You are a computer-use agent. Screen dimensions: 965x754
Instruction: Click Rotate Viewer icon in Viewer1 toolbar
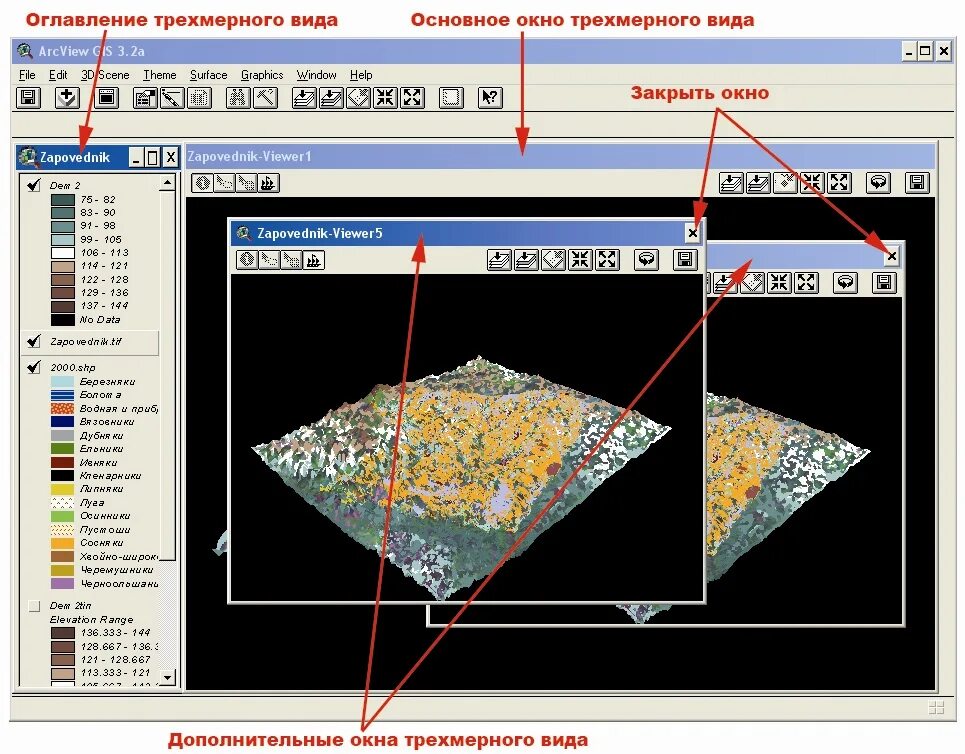click(x=878, y=182)
